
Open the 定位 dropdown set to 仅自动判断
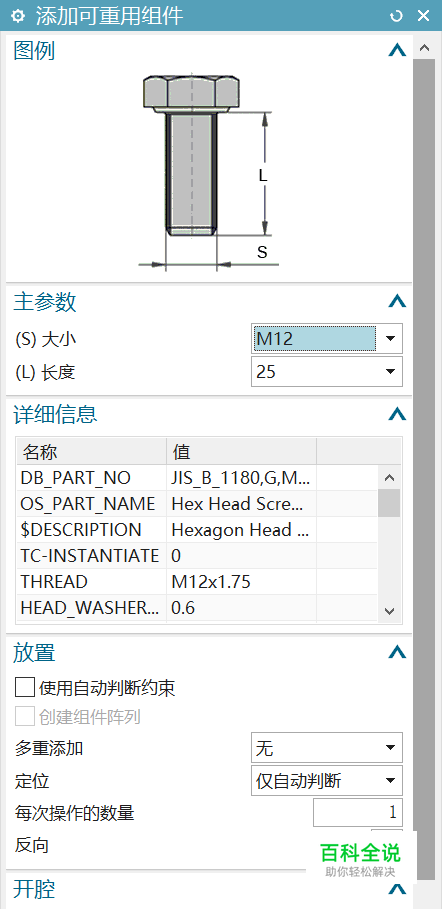(327, 780)
